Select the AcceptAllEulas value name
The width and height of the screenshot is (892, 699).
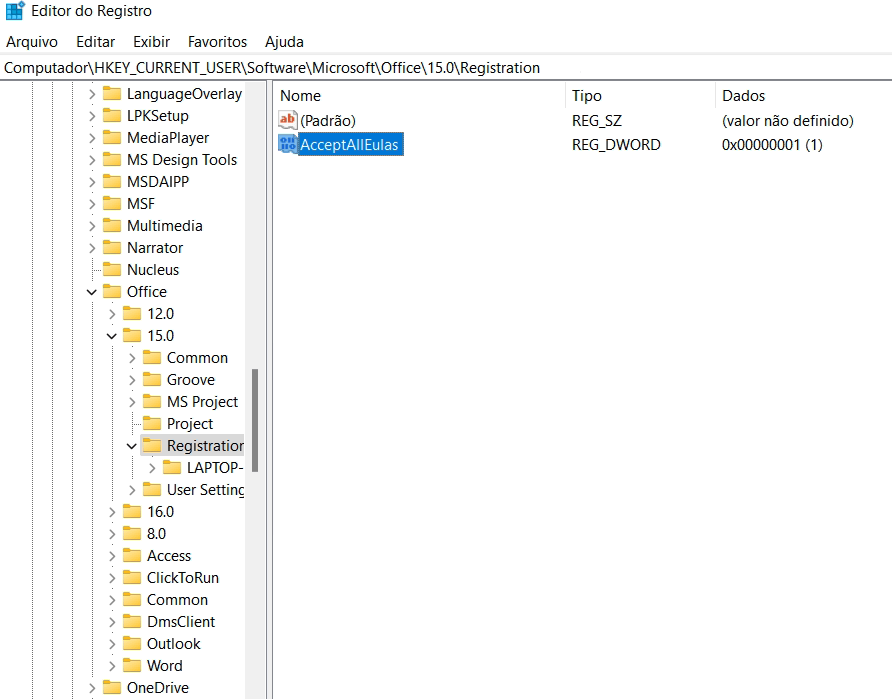tap(349, 144)
